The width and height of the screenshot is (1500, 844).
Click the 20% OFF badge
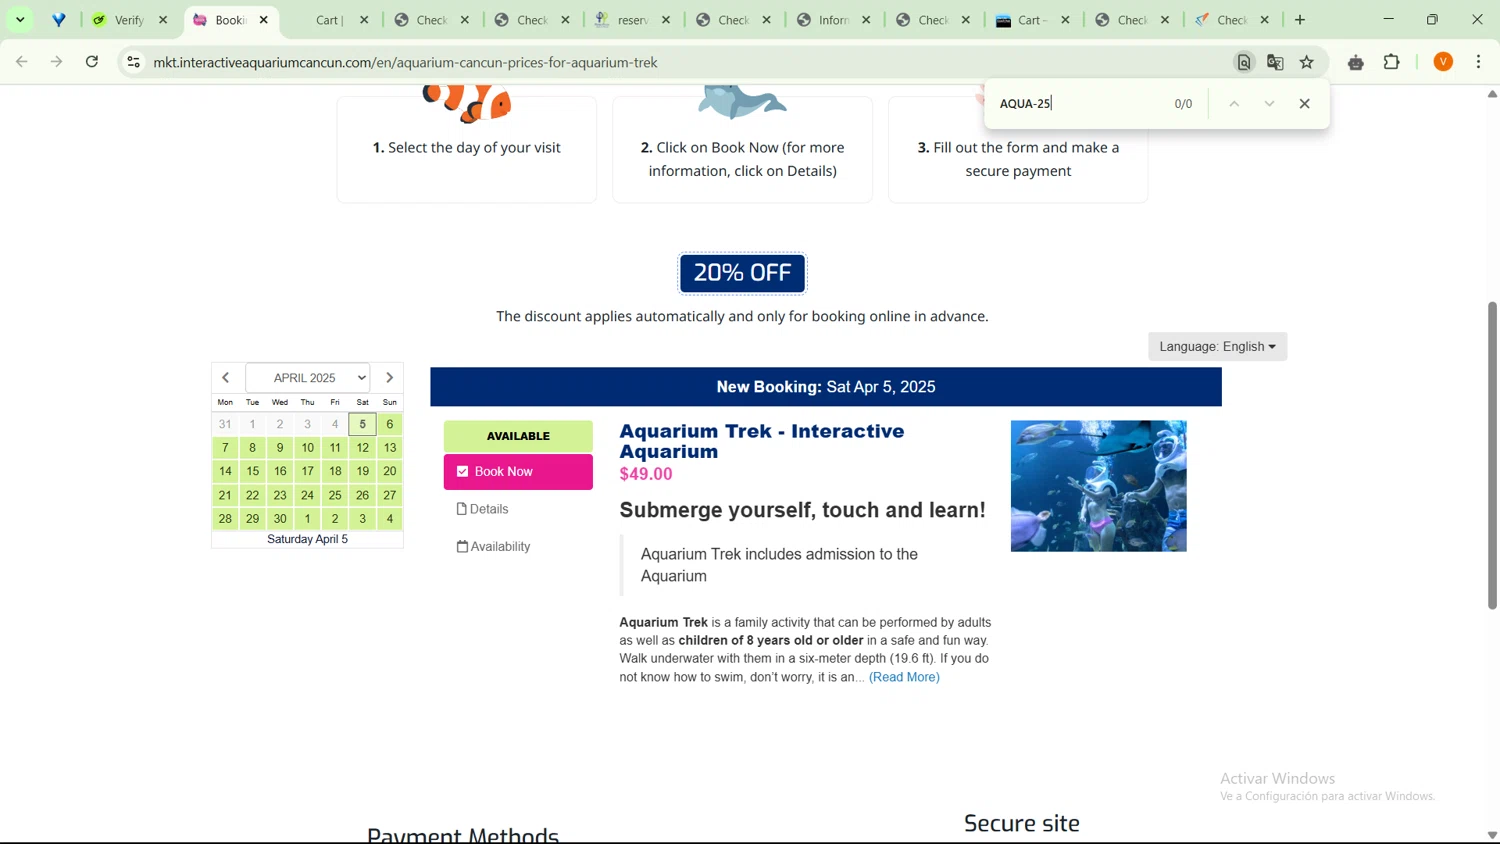point(743,273)
